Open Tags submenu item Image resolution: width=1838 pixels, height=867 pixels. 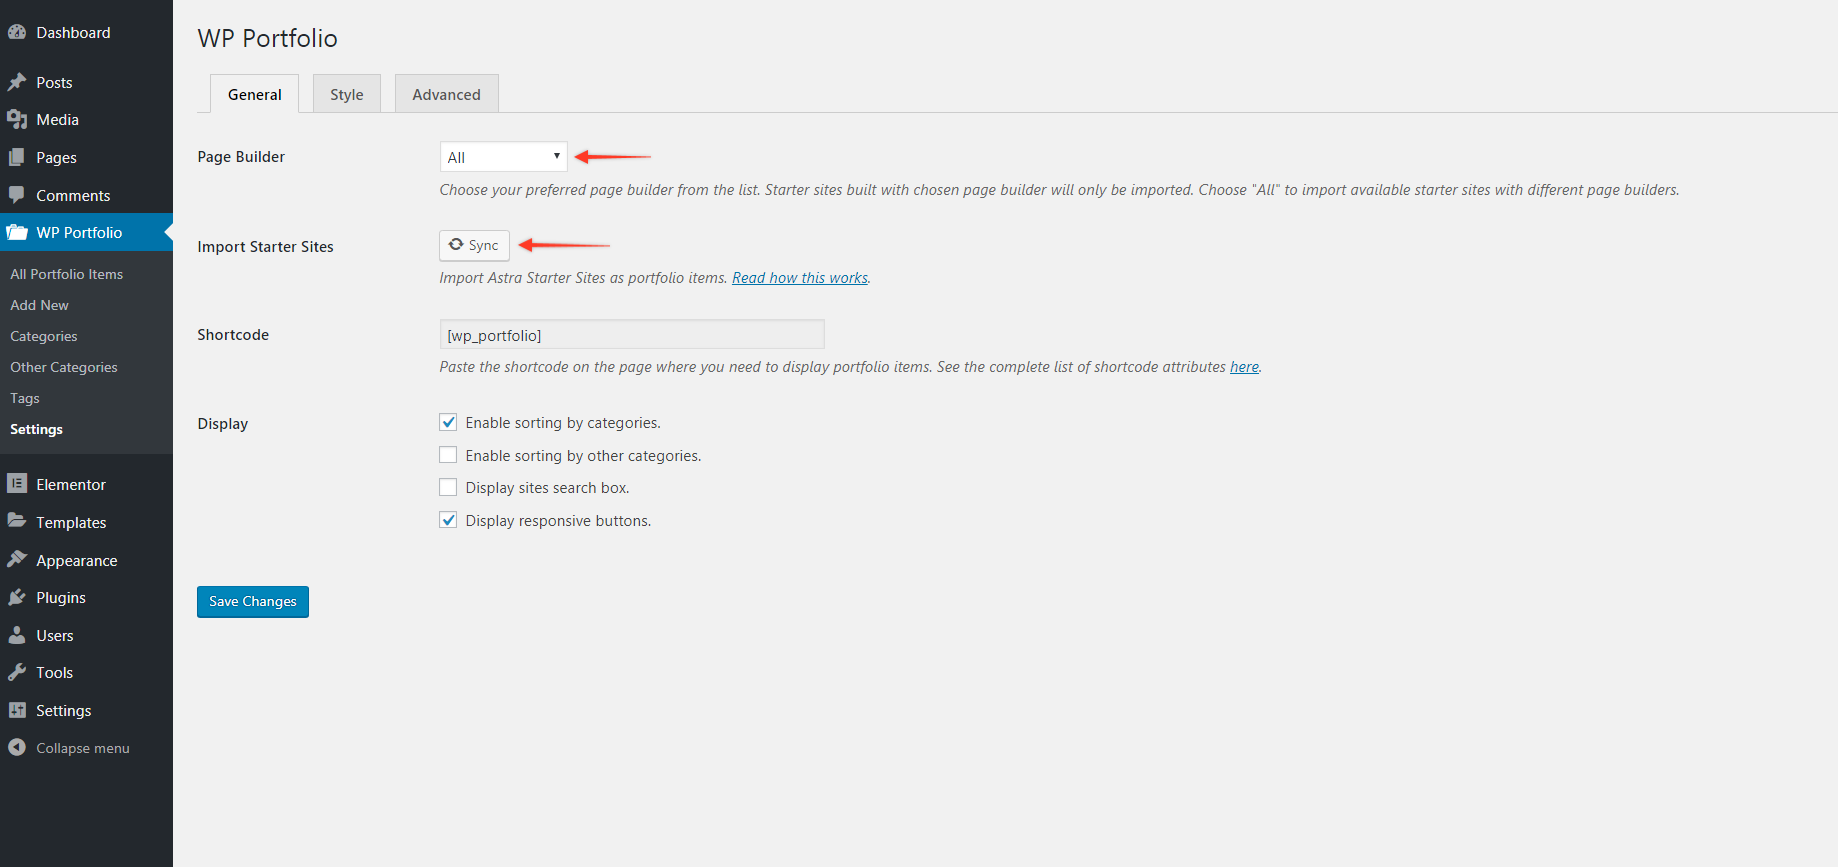(25, 398)
